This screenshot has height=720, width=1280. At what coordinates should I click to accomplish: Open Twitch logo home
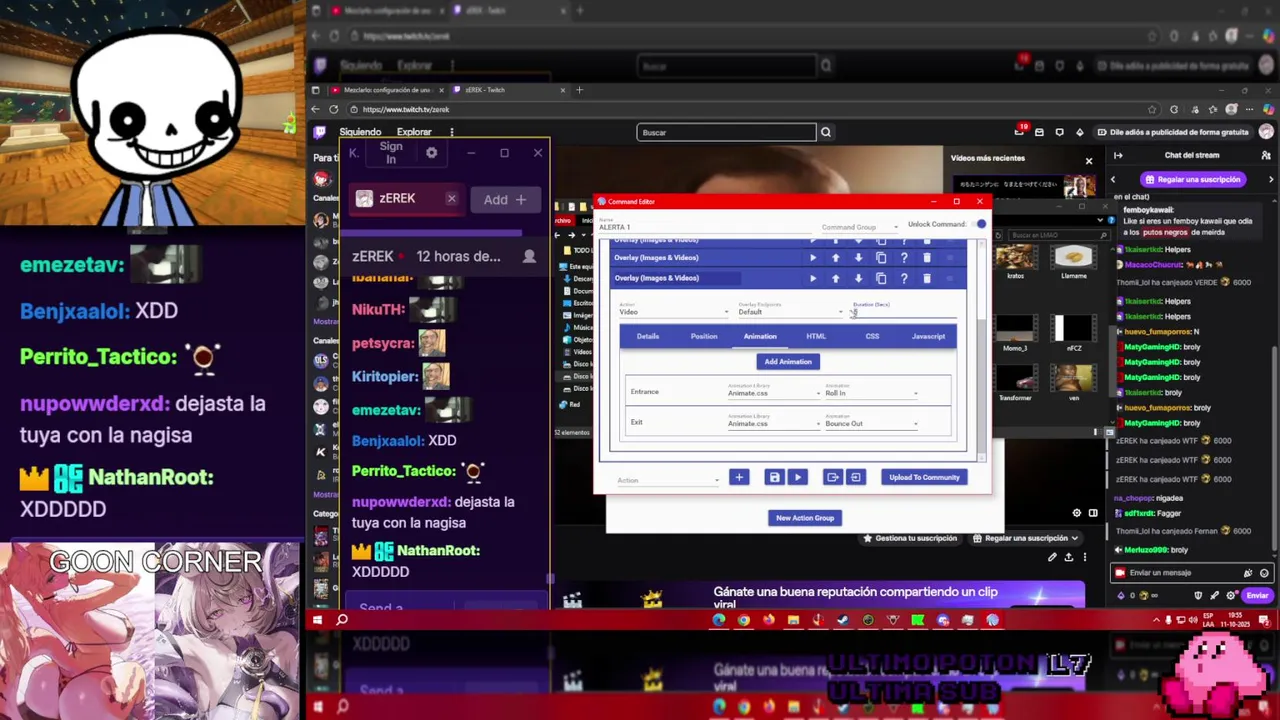(320, 132)
